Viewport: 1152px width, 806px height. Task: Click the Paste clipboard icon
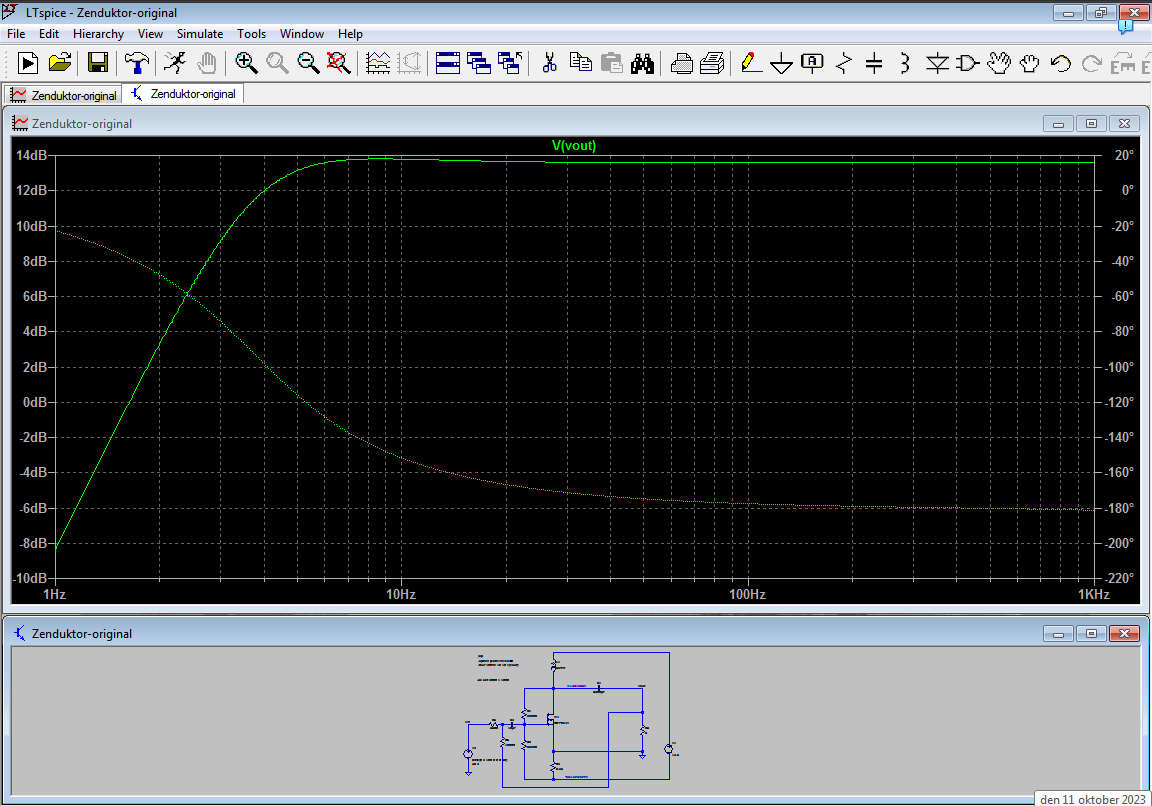(611, 63)
